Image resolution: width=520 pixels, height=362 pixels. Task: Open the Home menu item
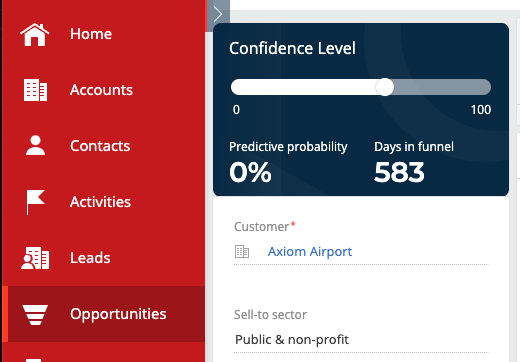pyautogui.click(x=91, y=34)
